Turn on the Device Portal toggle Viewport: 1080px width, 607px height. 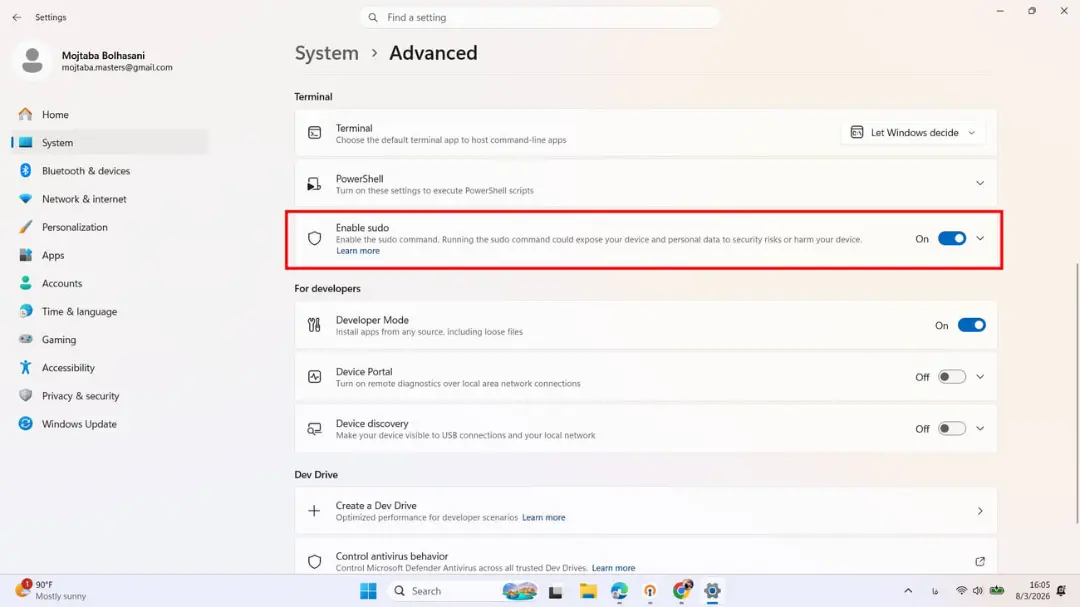pyautogui.click(x=952, y=377)
